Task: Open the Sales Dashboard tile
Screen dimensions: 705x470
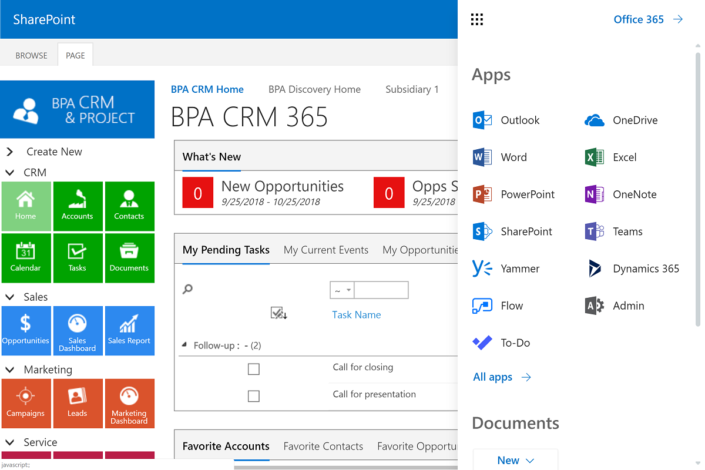Action: (x=77, y=331)
